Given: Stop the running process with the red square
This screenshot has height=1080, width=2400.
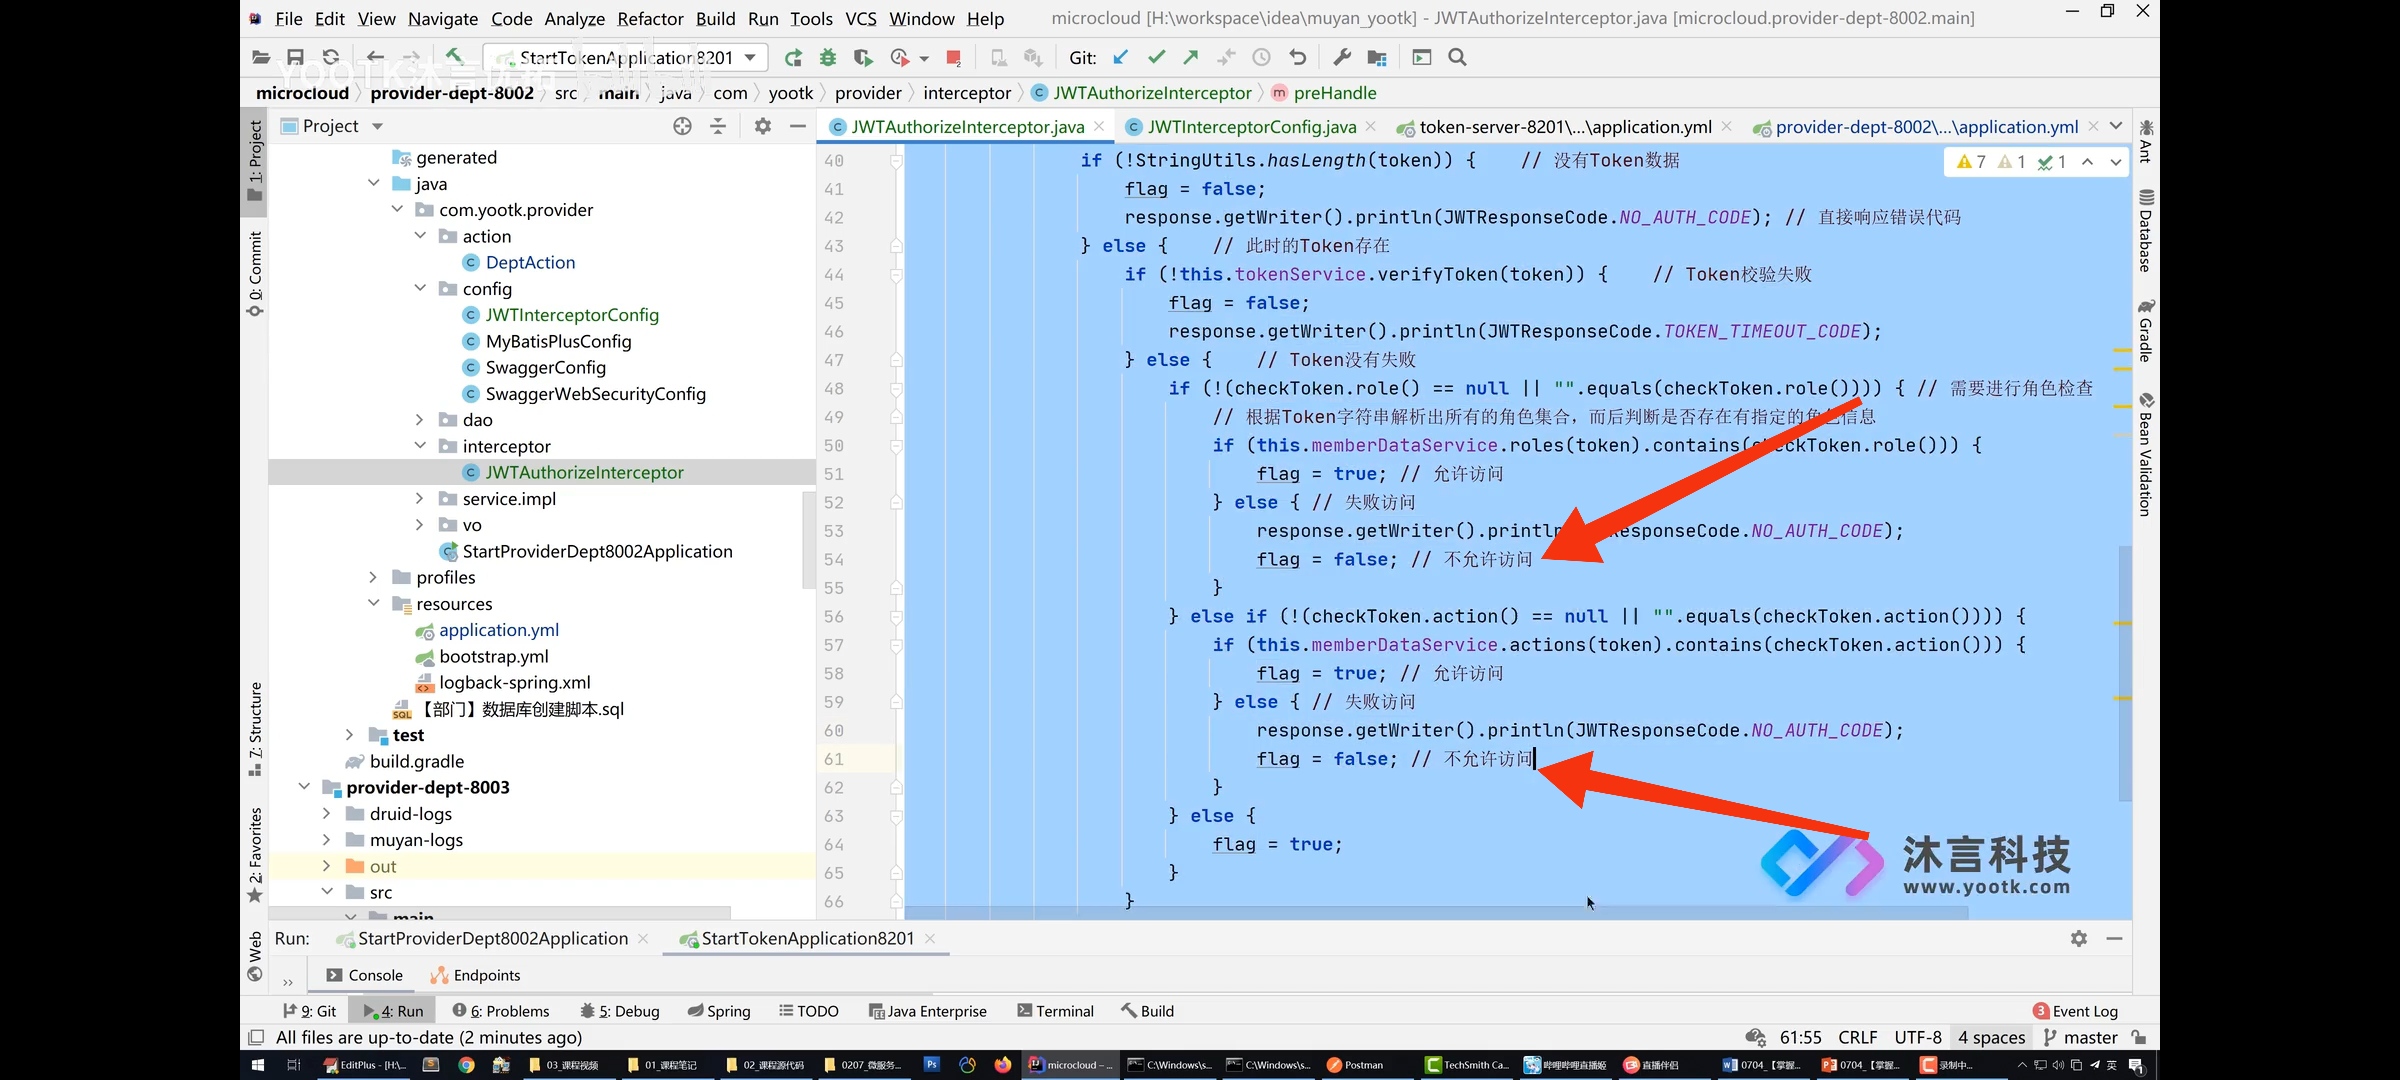Looking at the screenshot, I should [954, 57].
